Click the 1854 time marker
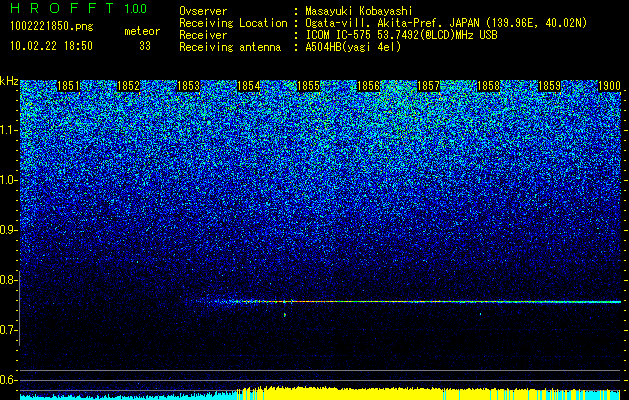This screenshot has height=400, width=629. coord(248,86)
